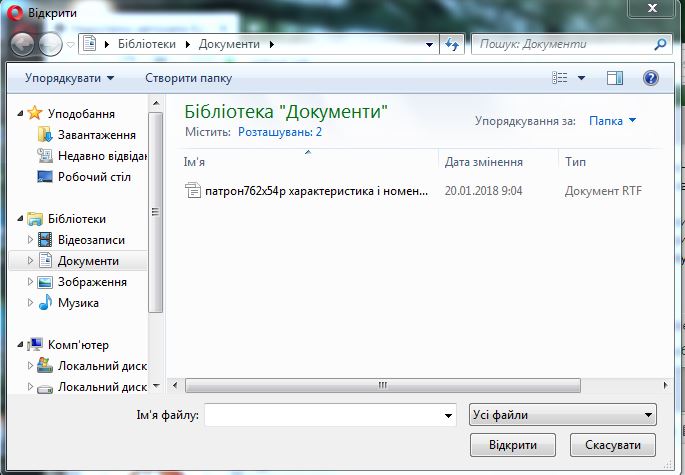Change view using the view icon
Image resolution: width=685 pixels, height=475 pixels.
[x=560, y=78]
